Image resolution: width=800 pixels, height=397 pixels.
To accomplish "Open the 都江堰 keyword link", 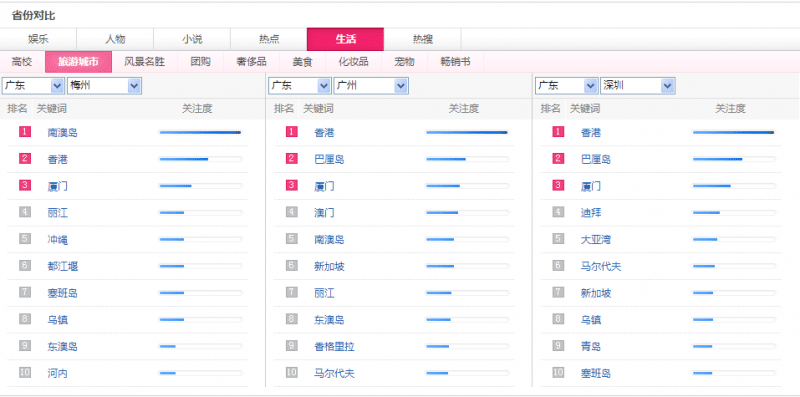I will 63,266.
